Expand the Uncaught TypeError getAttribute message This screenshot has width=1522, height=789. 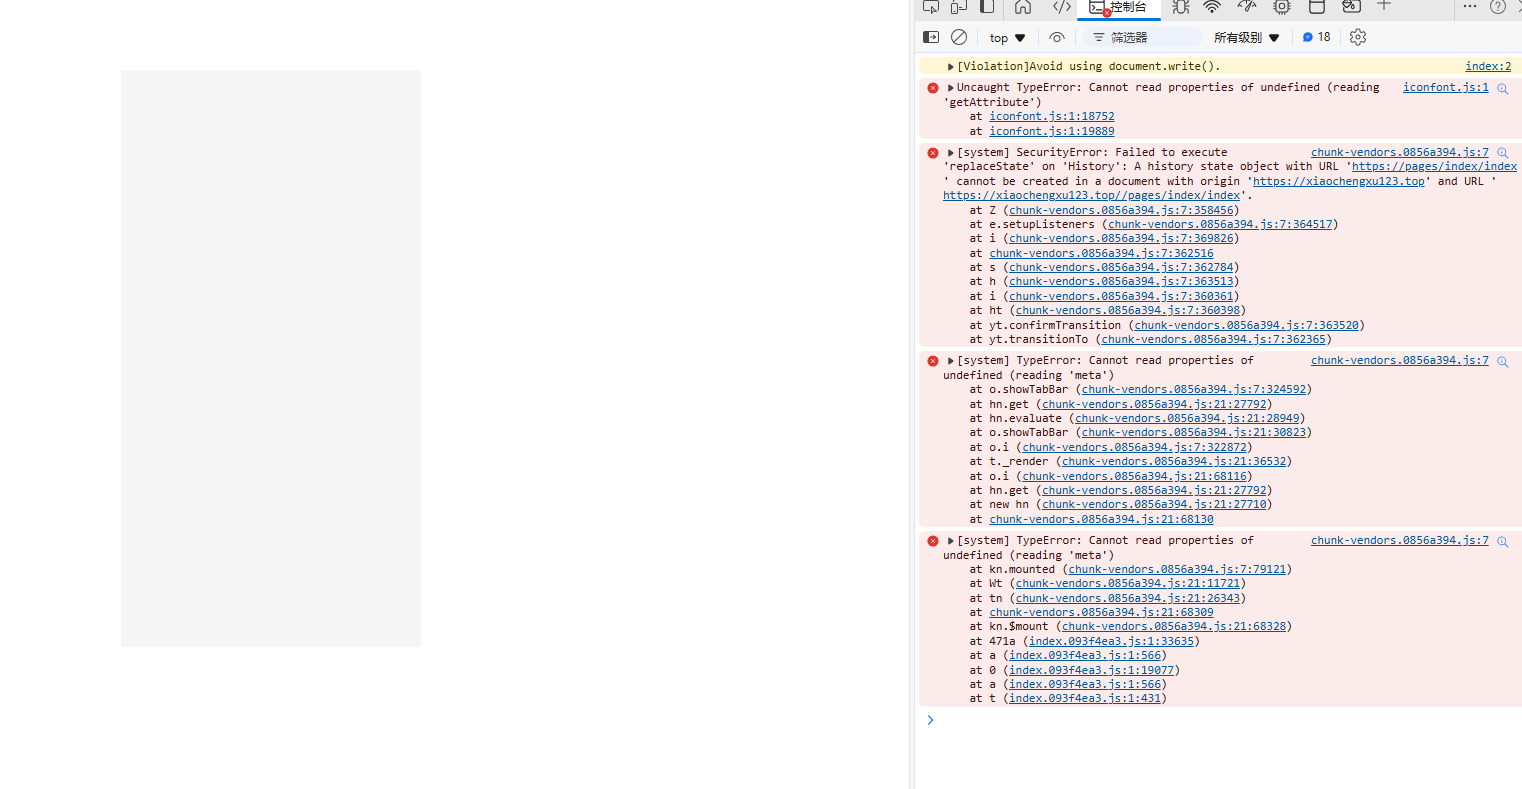pos(951,88)
